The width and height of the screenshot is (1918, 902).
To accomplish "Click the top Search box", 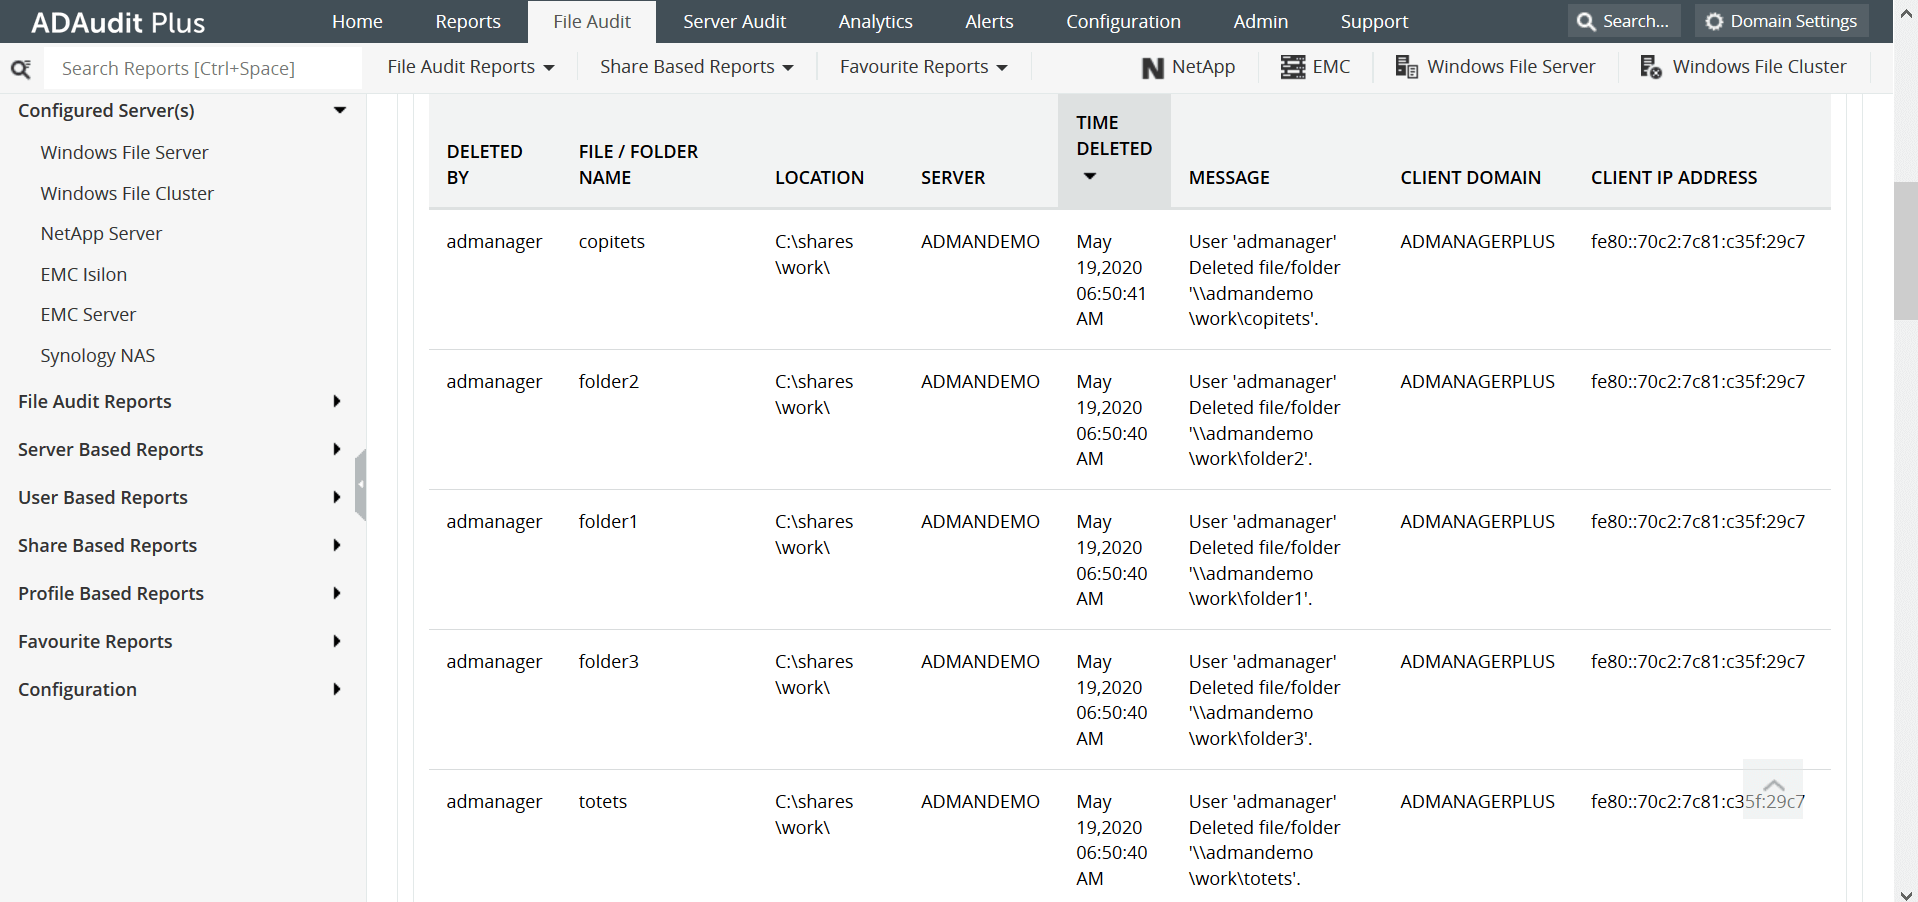I will click(1625, 21).
